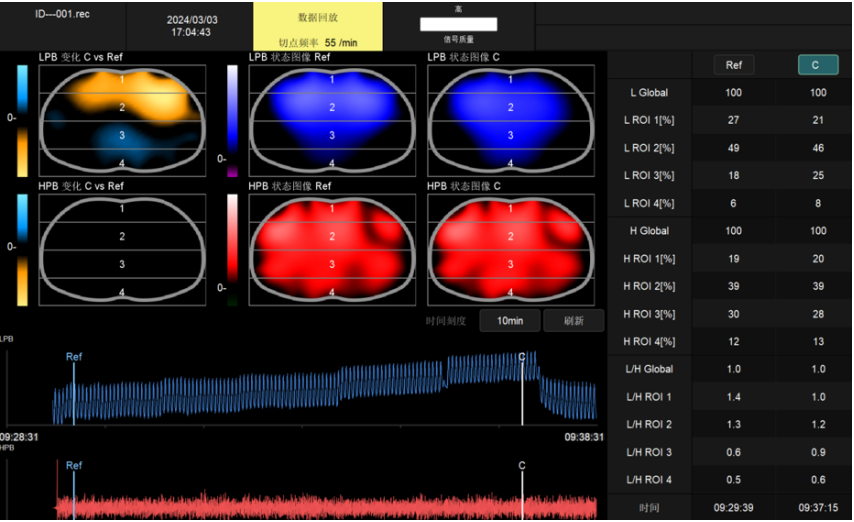The height and width of the screenshot is (522, 854).
Task: Click H ROI 3 Ref value 30
Action: (733, 314)
